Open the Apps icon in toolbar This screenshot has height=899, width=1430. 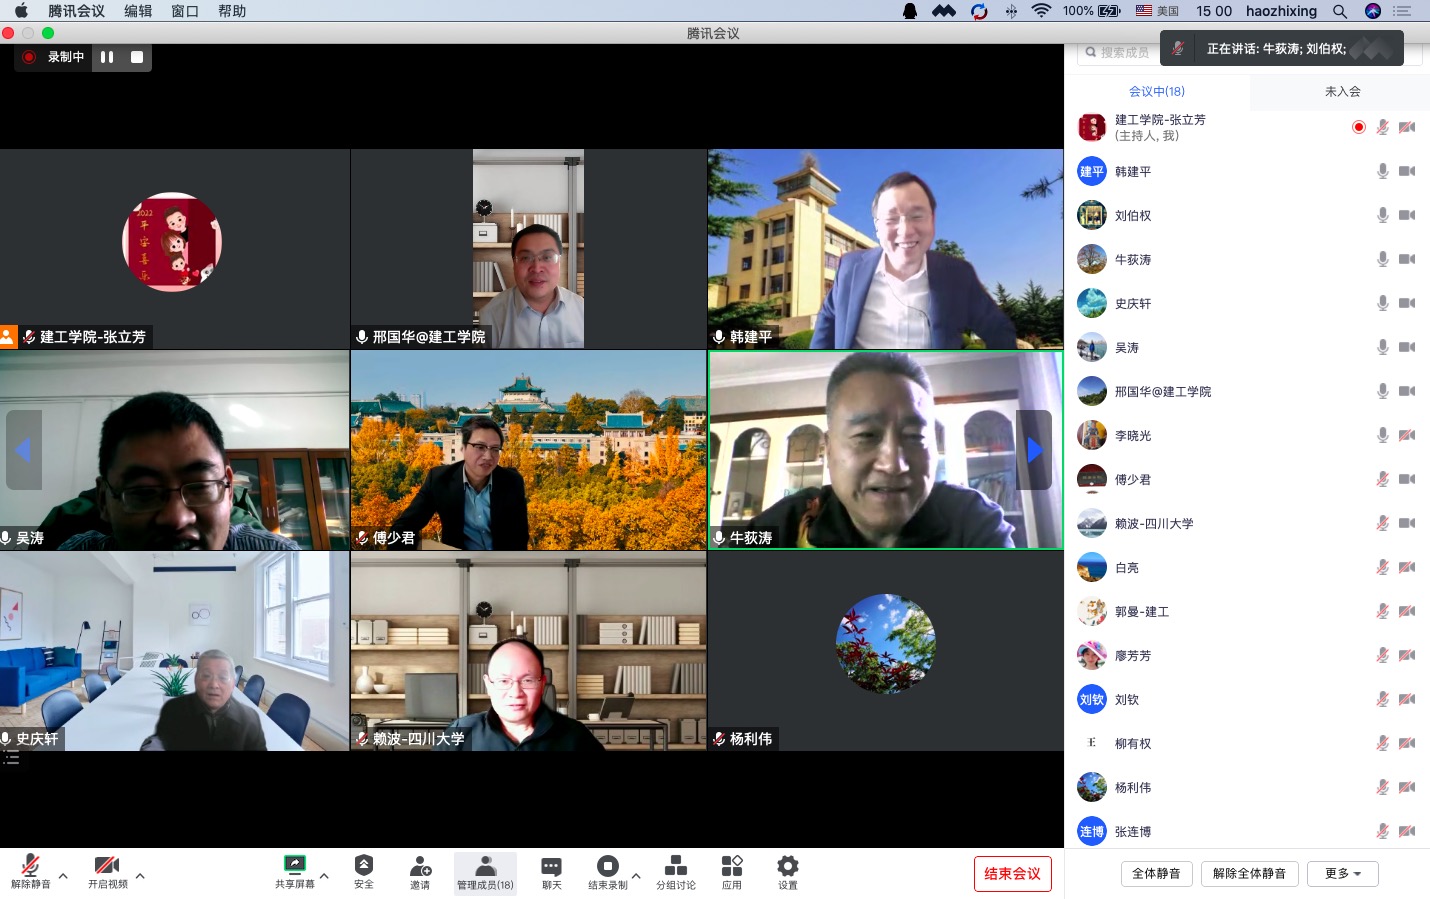pos(732,866)
